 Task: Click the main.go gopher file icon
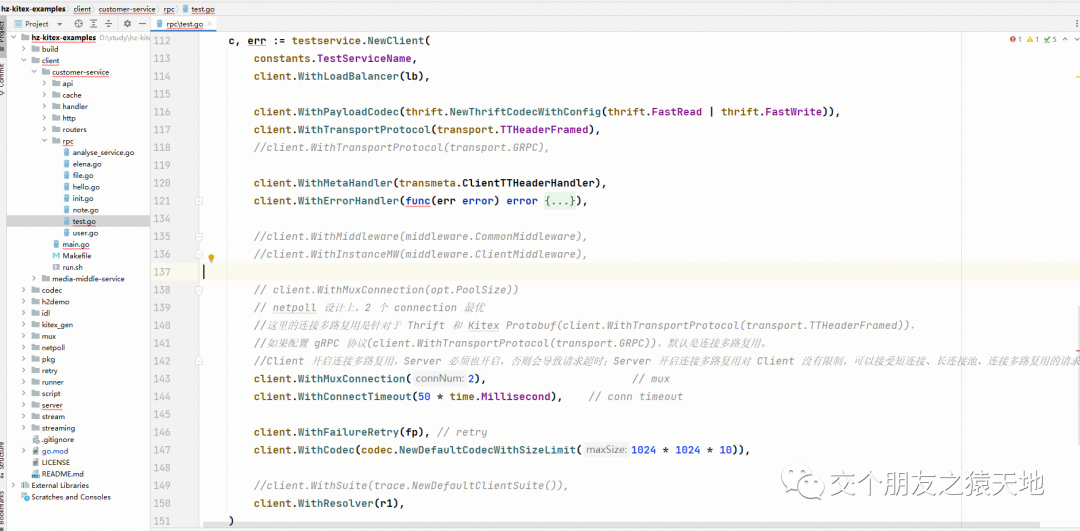[56, 244]
